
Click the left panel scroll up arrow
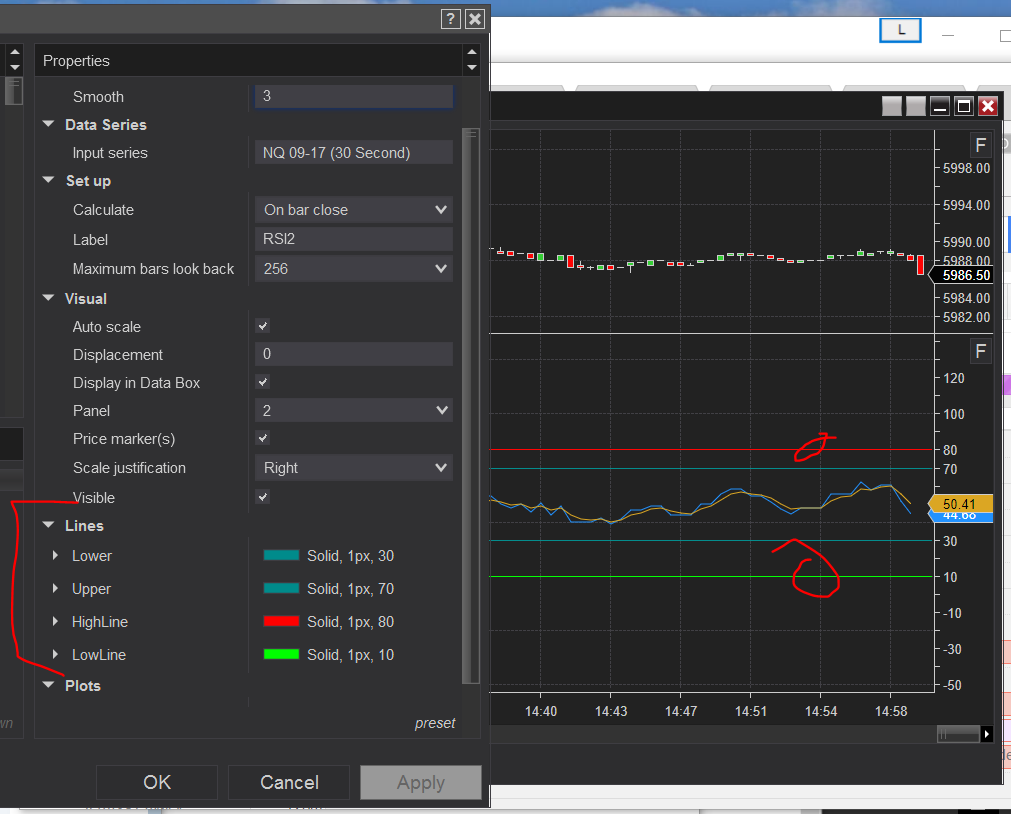point(15,53)
